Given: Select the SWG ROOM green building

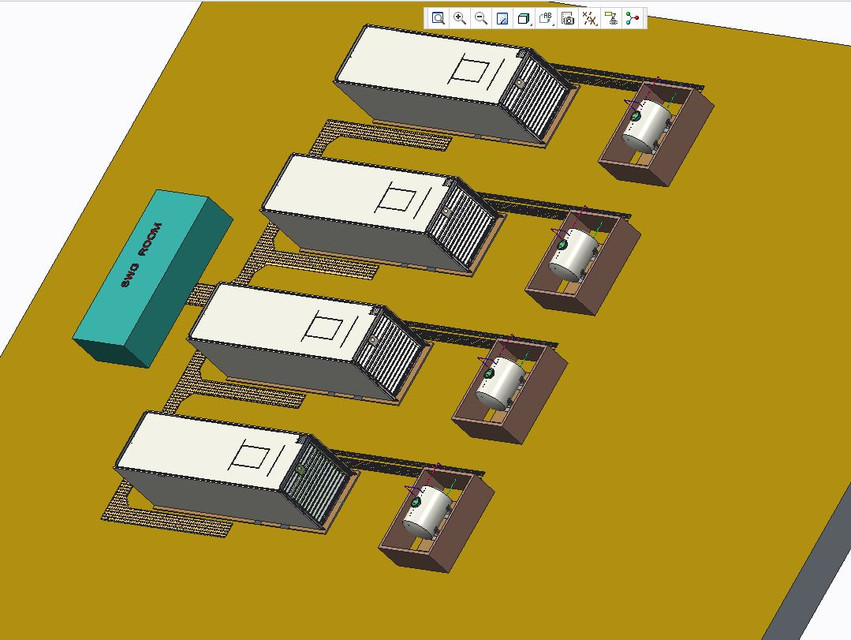Looking at the screenshot, I should [150, 270].
